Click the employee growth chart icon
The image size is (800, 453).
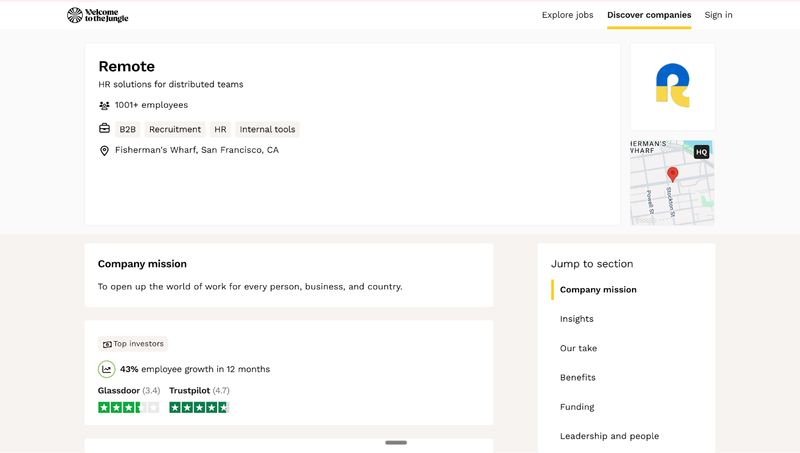tap(106, 369)
